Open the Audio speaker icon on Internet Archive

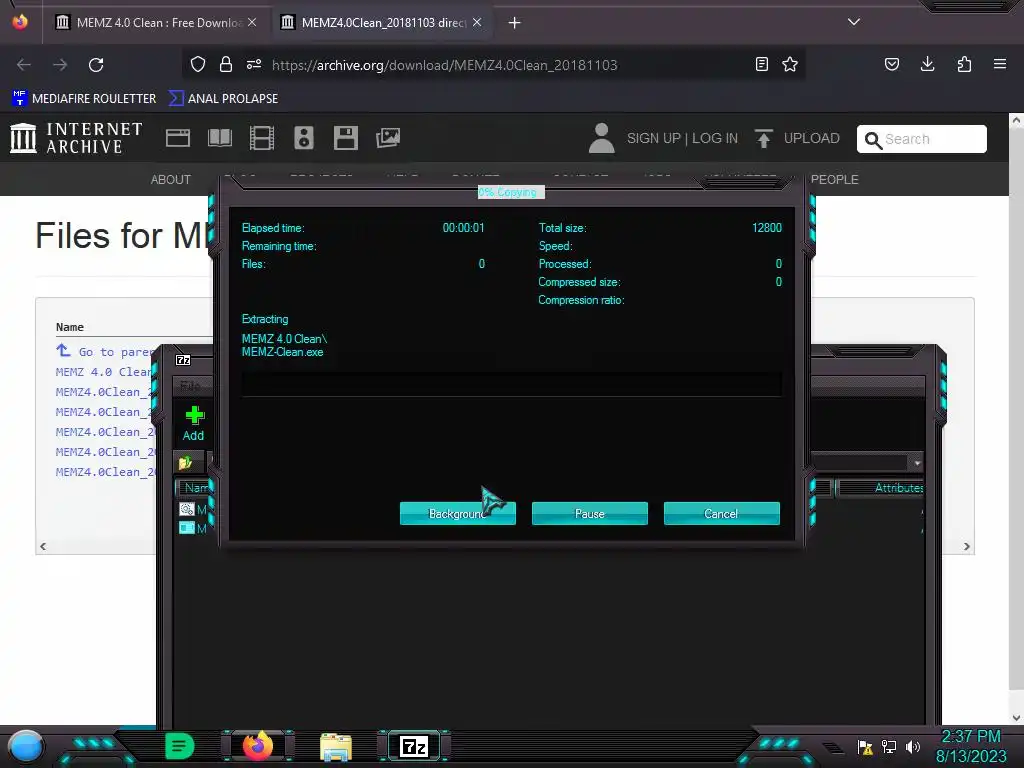coord(304,138)
